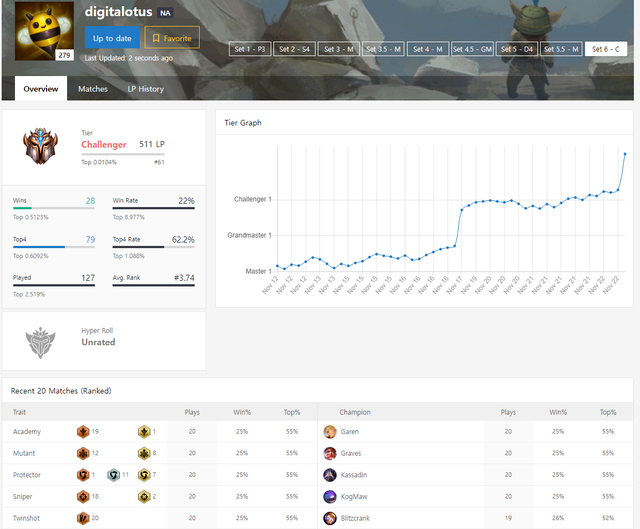
Task: Click the Sniper trait row name
Action: [22, 496]
